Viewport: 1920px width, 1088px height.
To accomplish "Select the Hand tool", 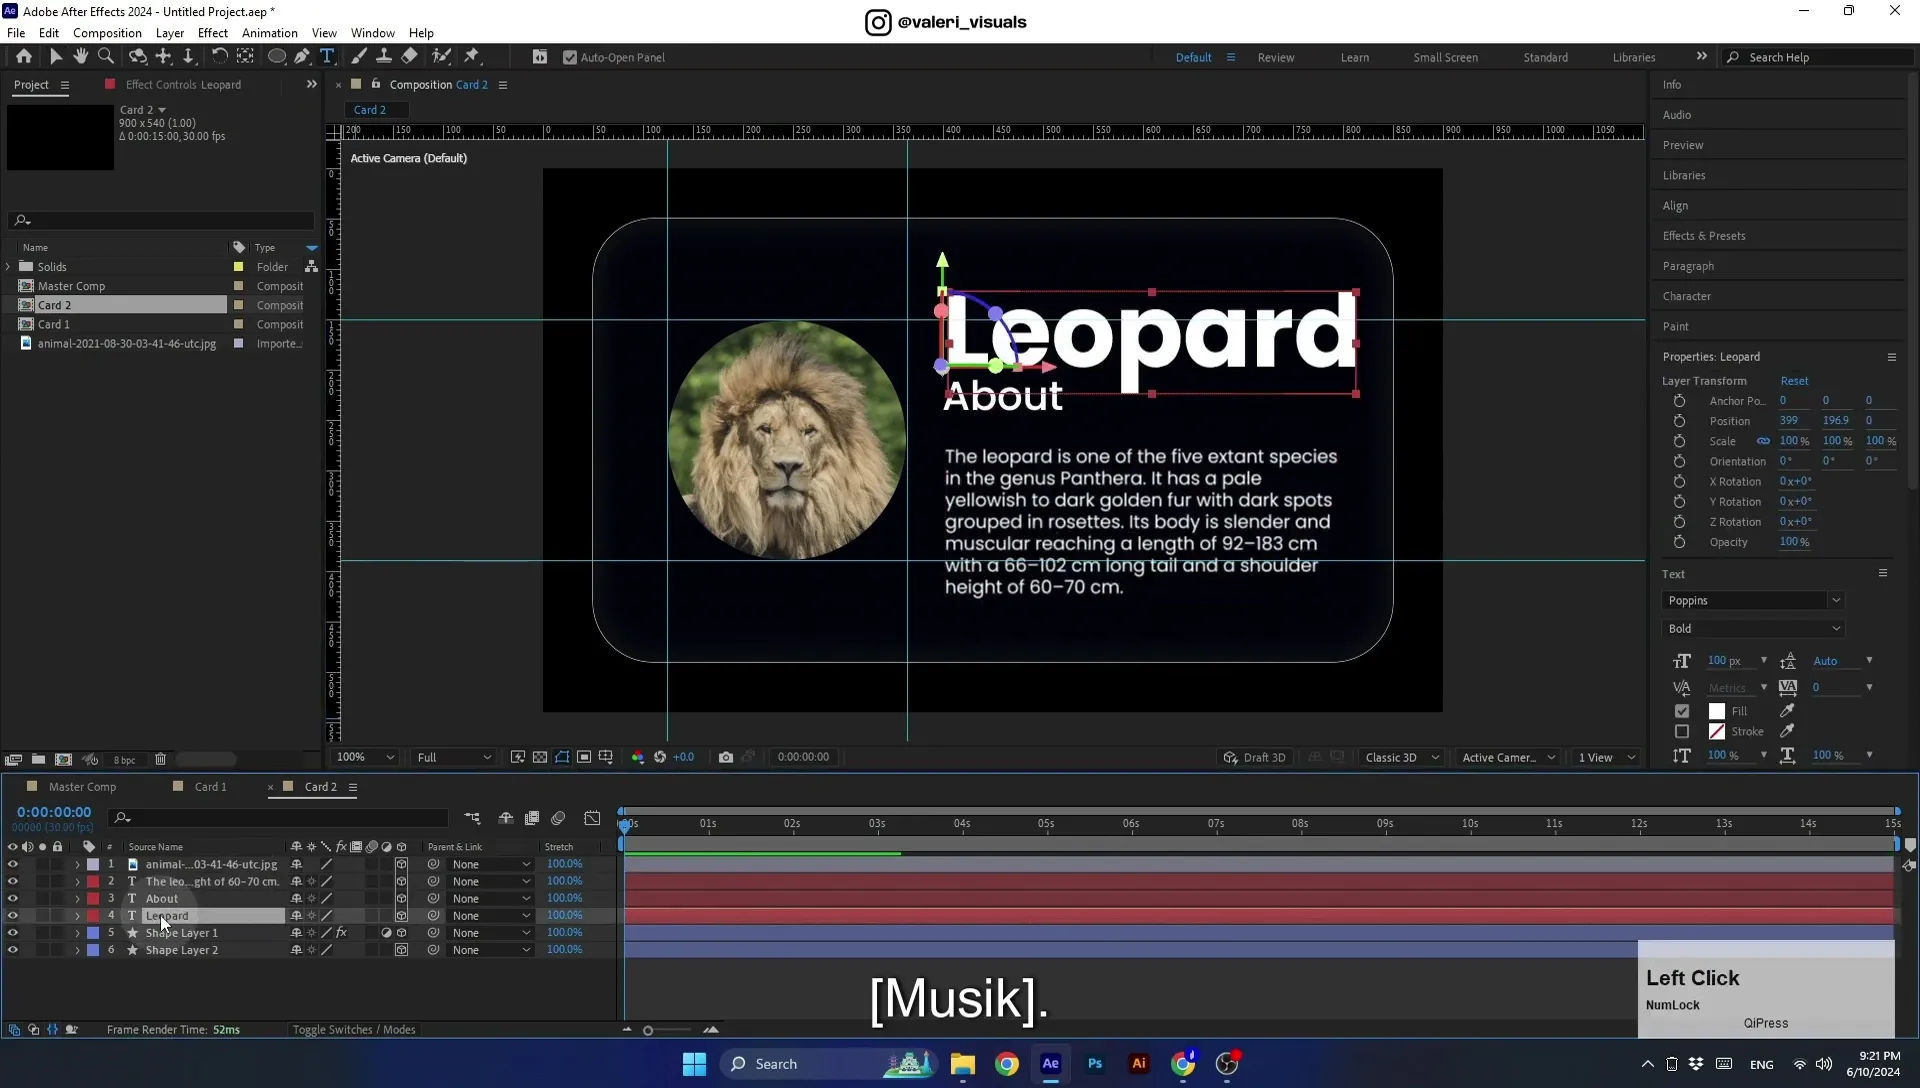I will [x=81, y=57].
